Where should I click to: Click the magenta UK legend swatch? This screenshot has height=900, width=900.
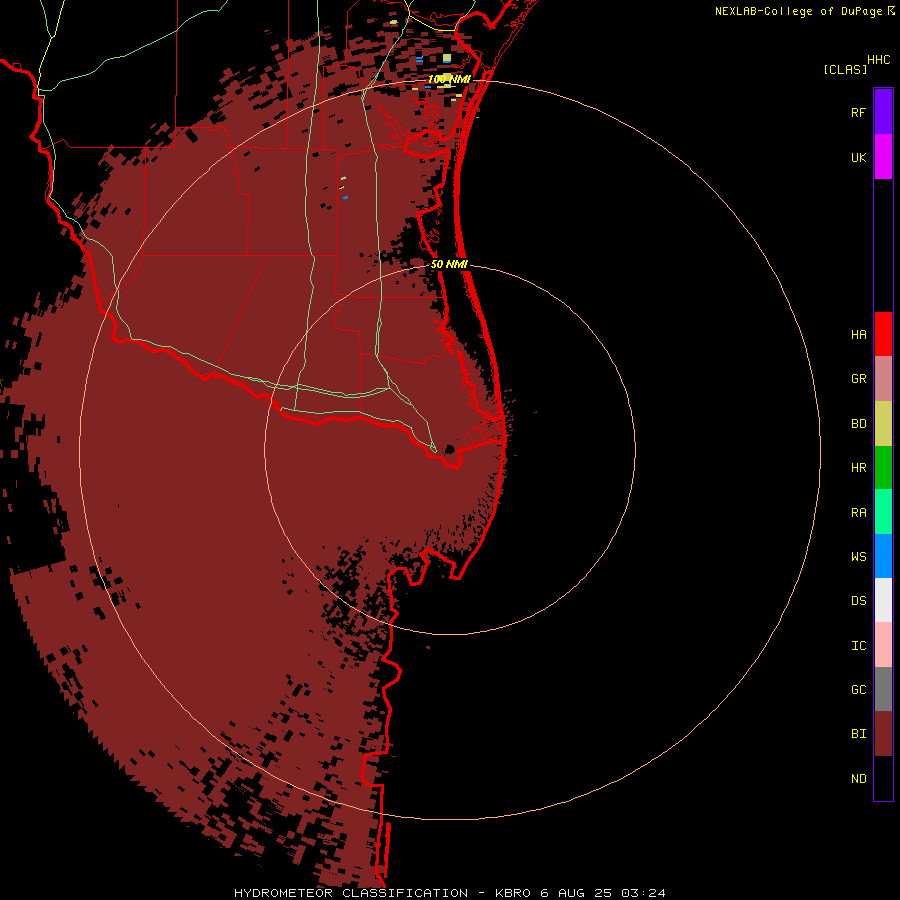(883, 157)
